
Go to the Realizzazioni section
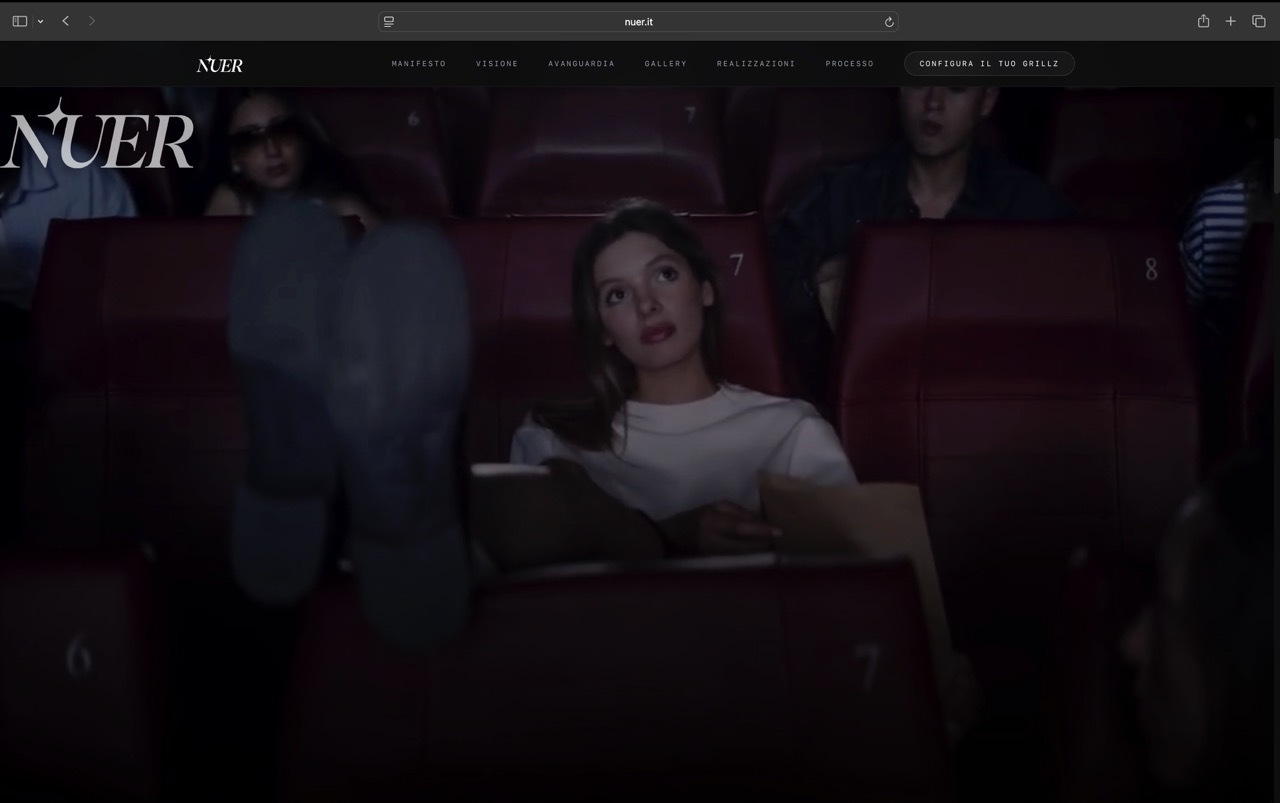click(756, 64)
